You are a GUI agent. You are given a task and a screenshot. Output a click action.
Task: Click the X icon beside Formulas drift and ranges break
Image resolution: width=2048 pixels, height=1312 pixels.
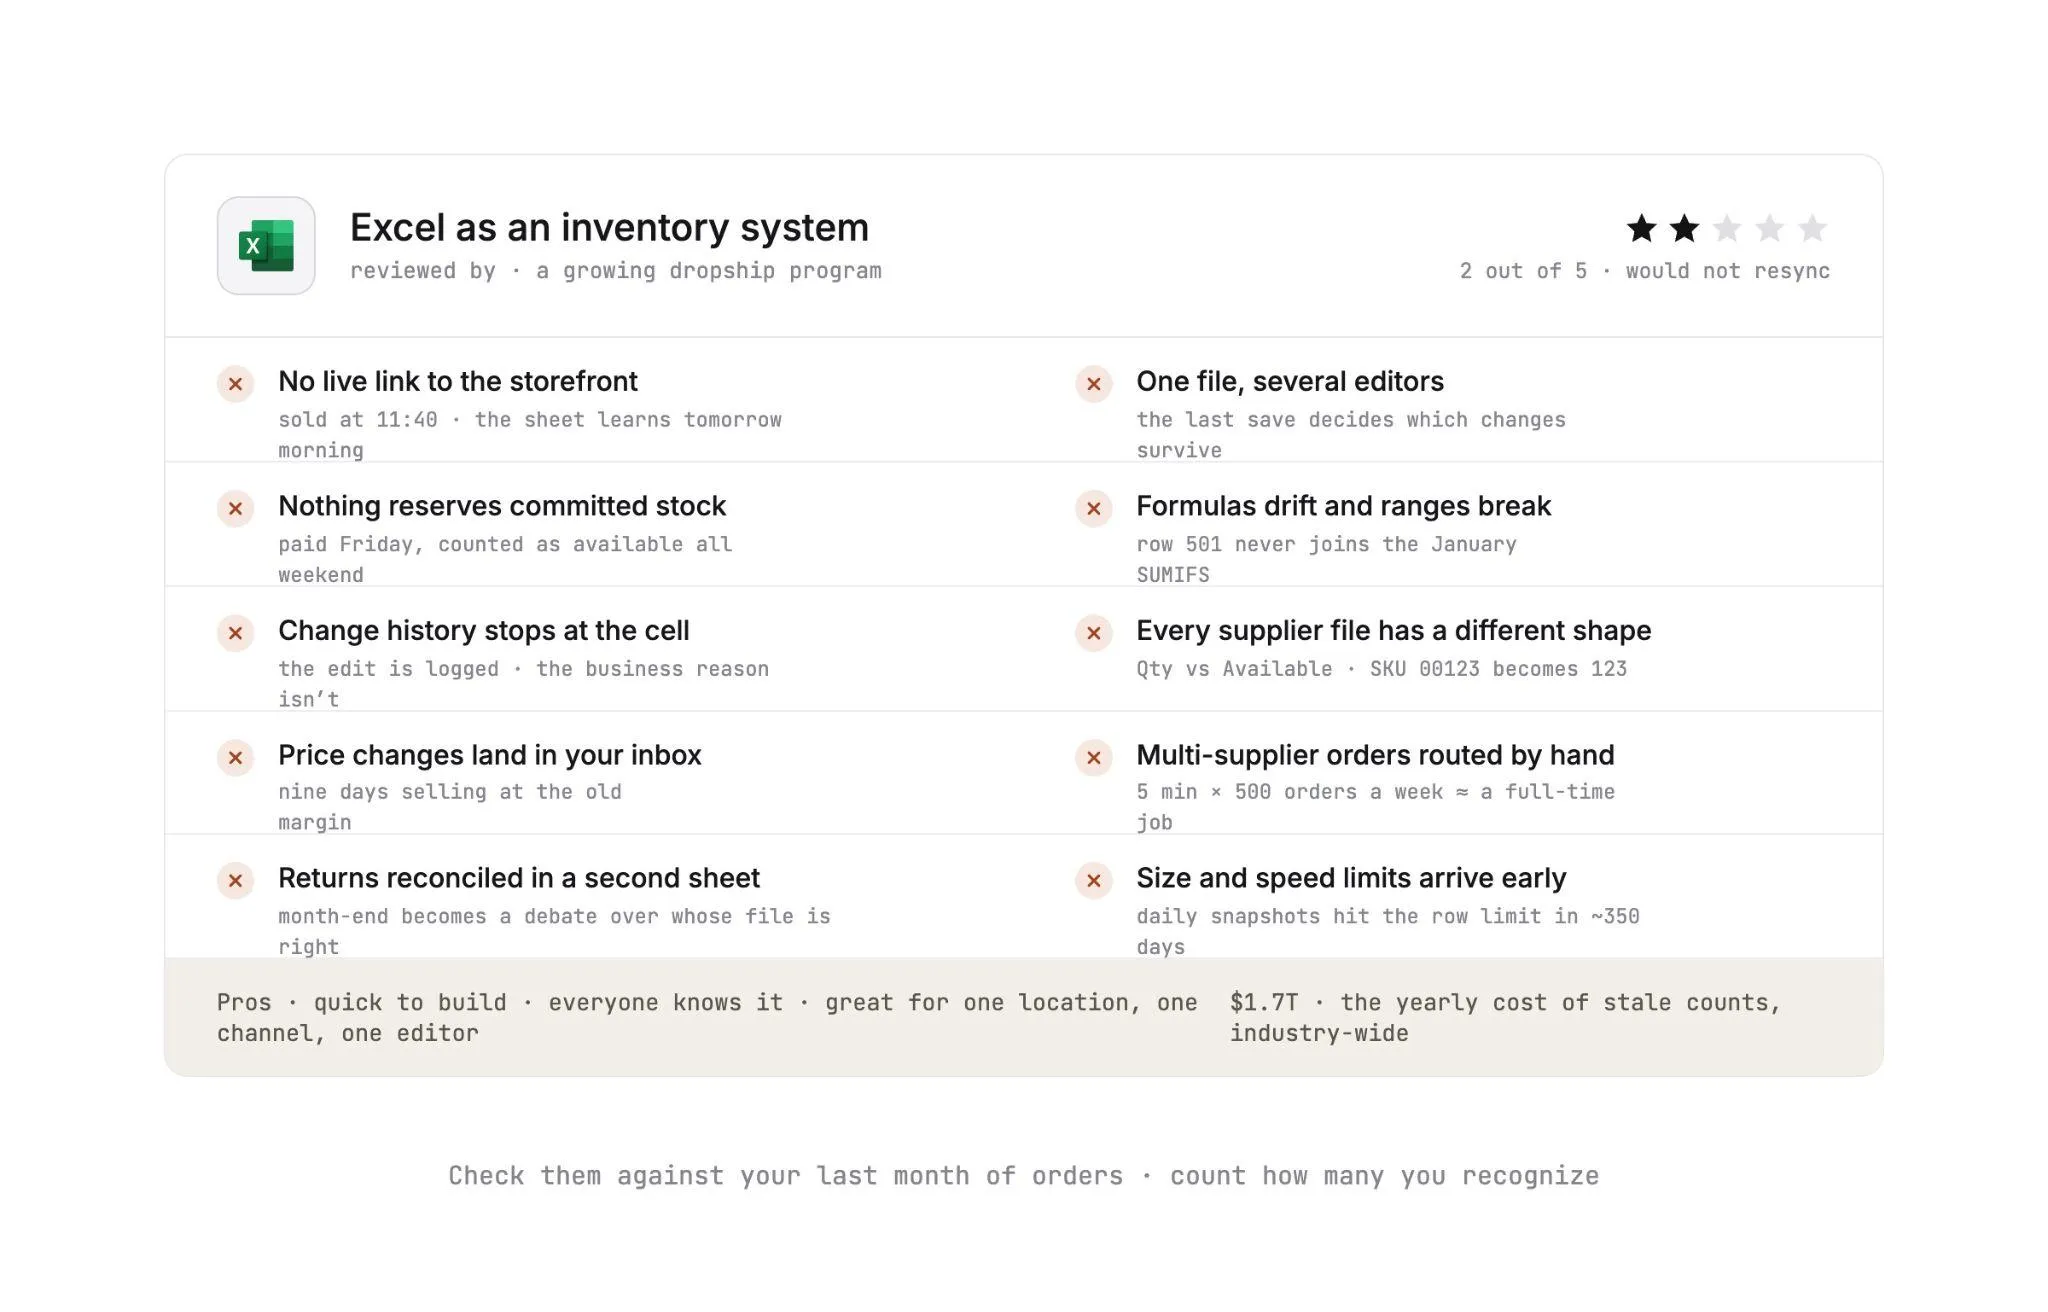point(1094,509)
